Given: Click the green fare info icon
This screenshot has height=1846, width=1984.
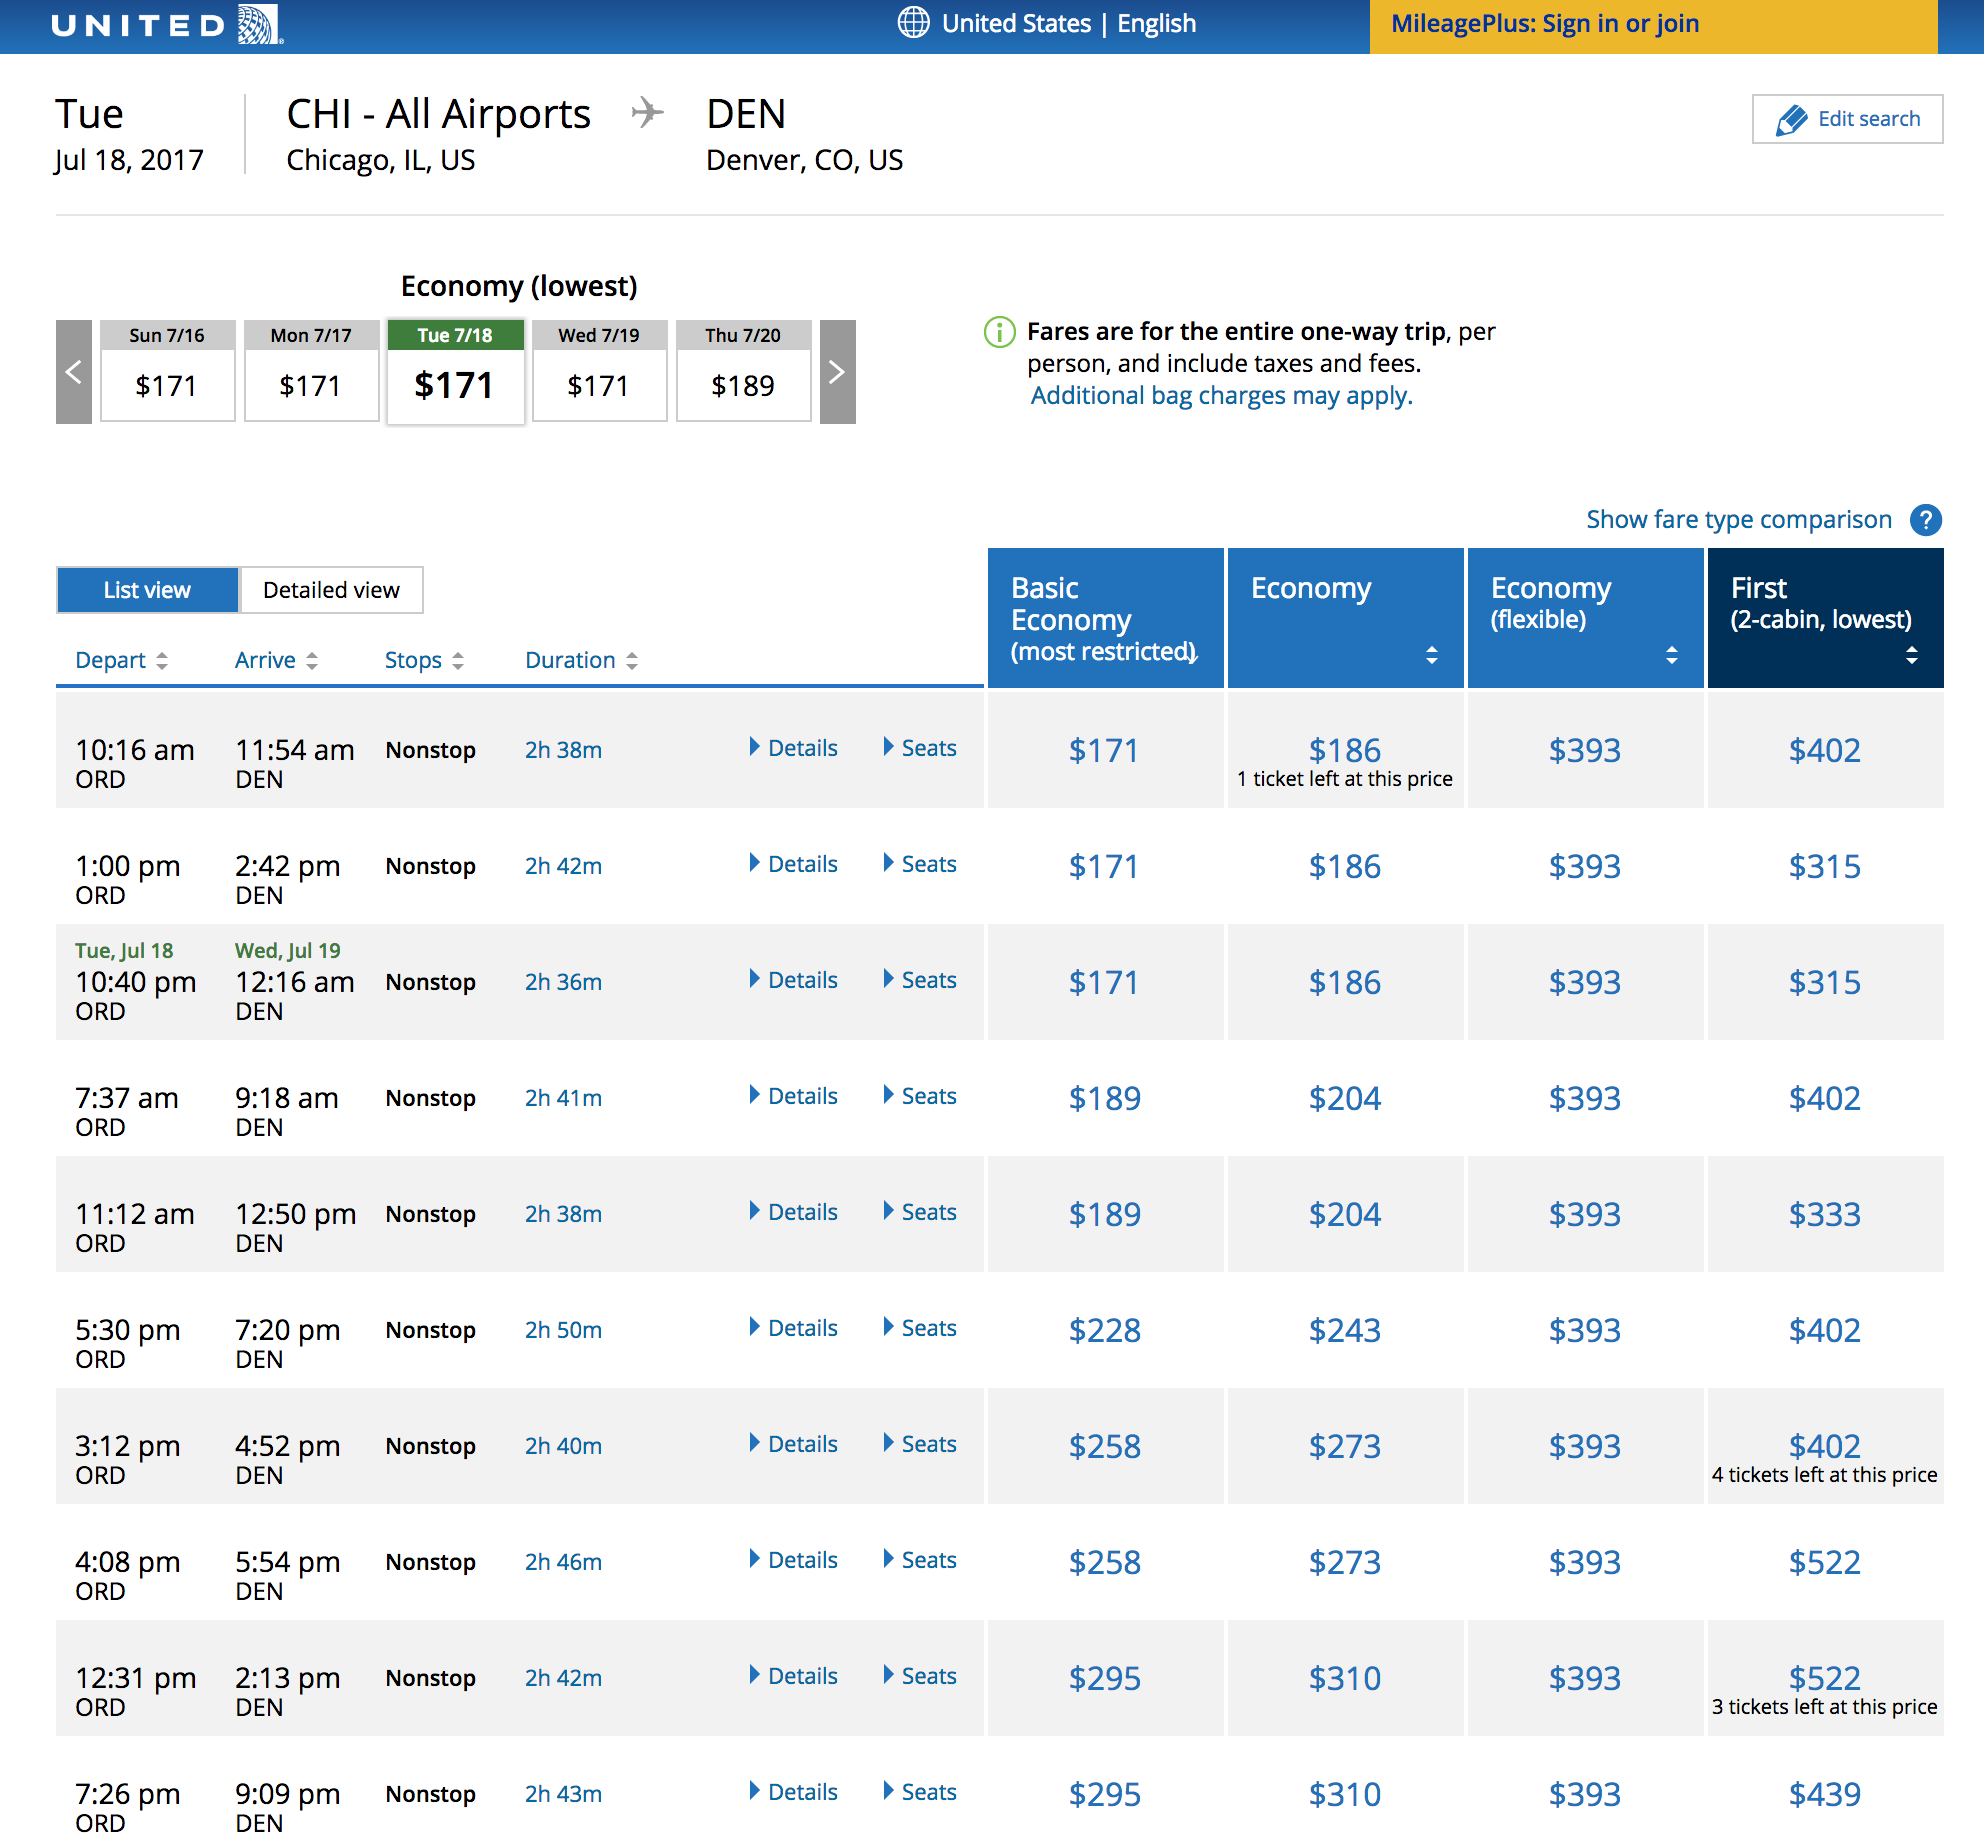Looking at the screenshot, I should pos(999,332).
